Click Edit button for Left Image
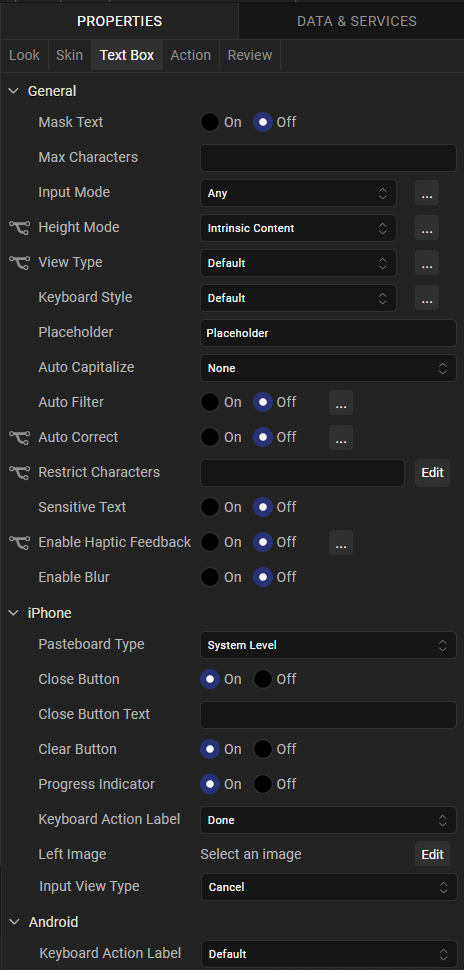This screenshot has height=971, width=464. [x=432, y=855]
